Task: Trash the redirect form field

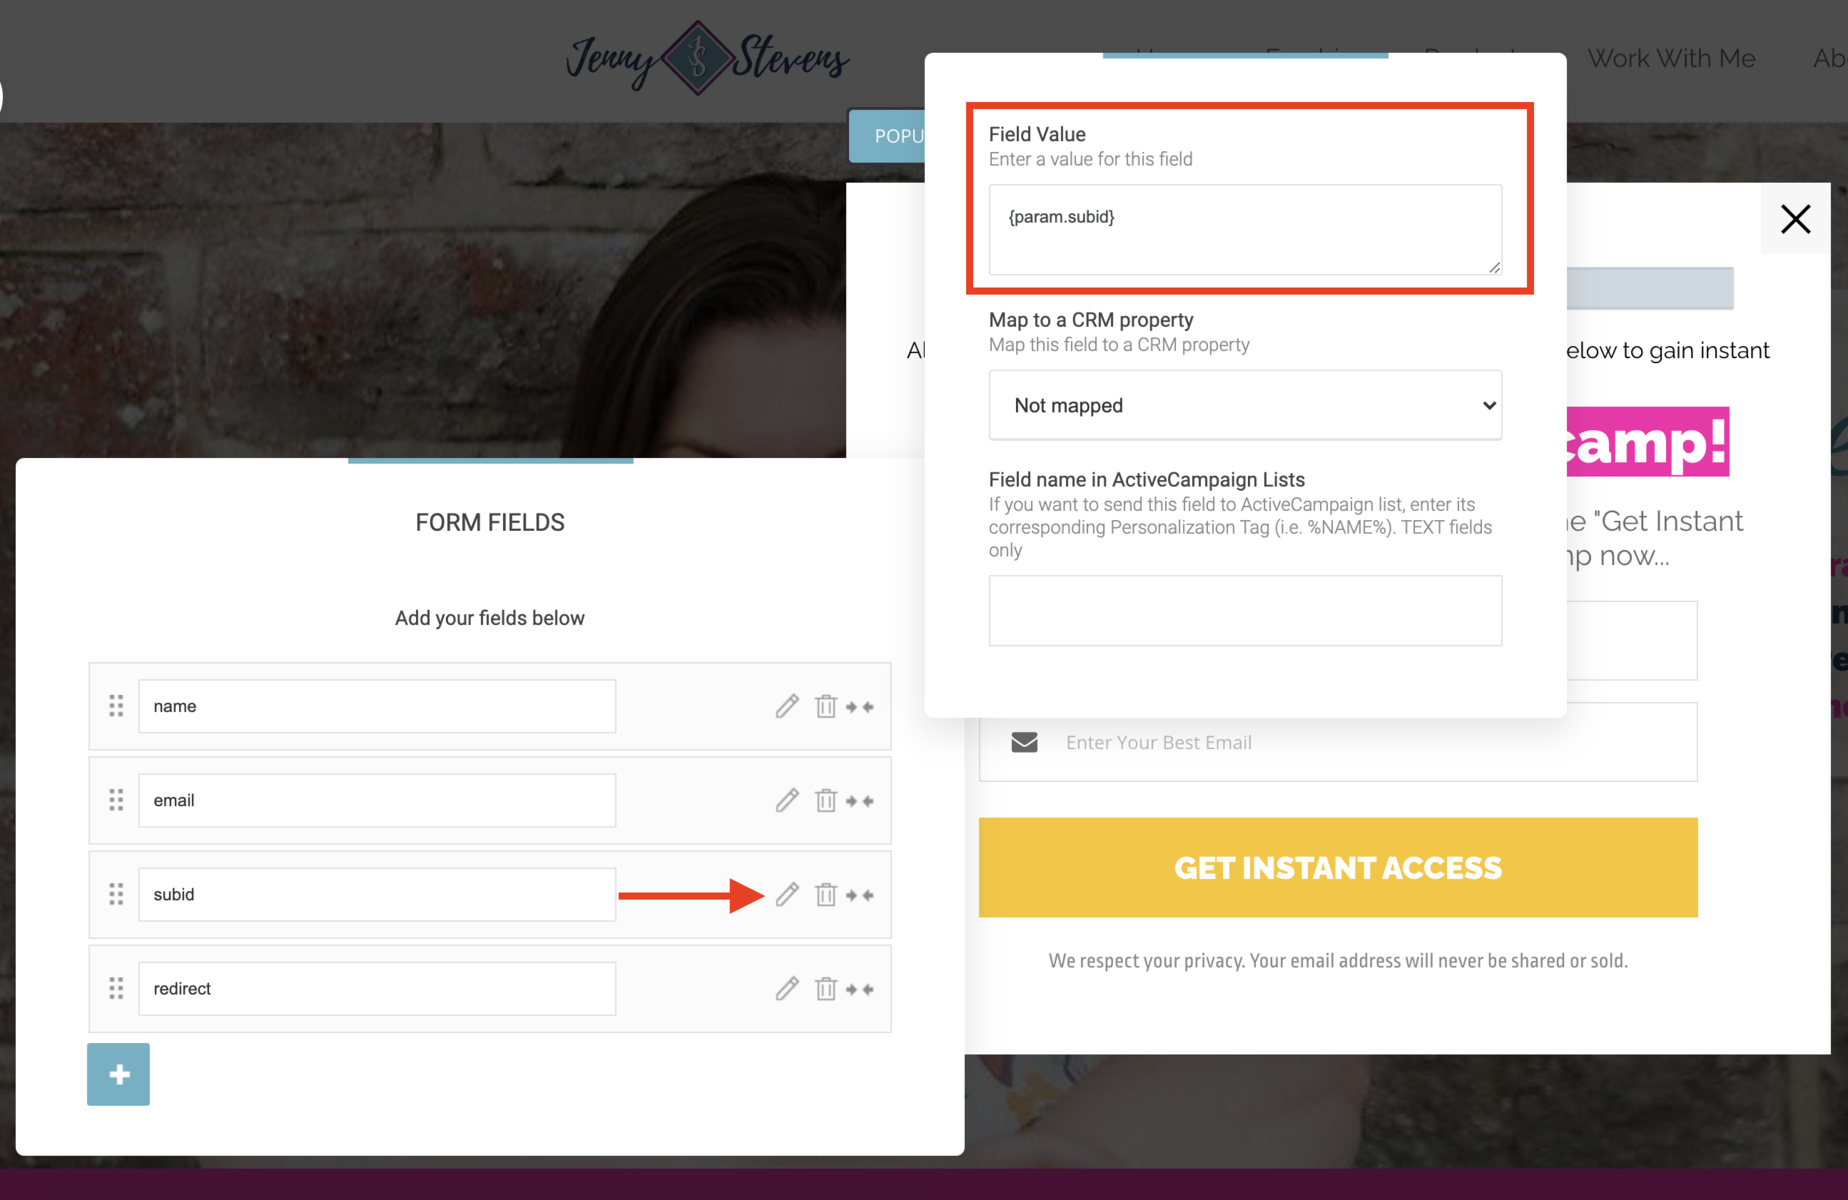Action: pyautogui.click(x=825, y=988)
